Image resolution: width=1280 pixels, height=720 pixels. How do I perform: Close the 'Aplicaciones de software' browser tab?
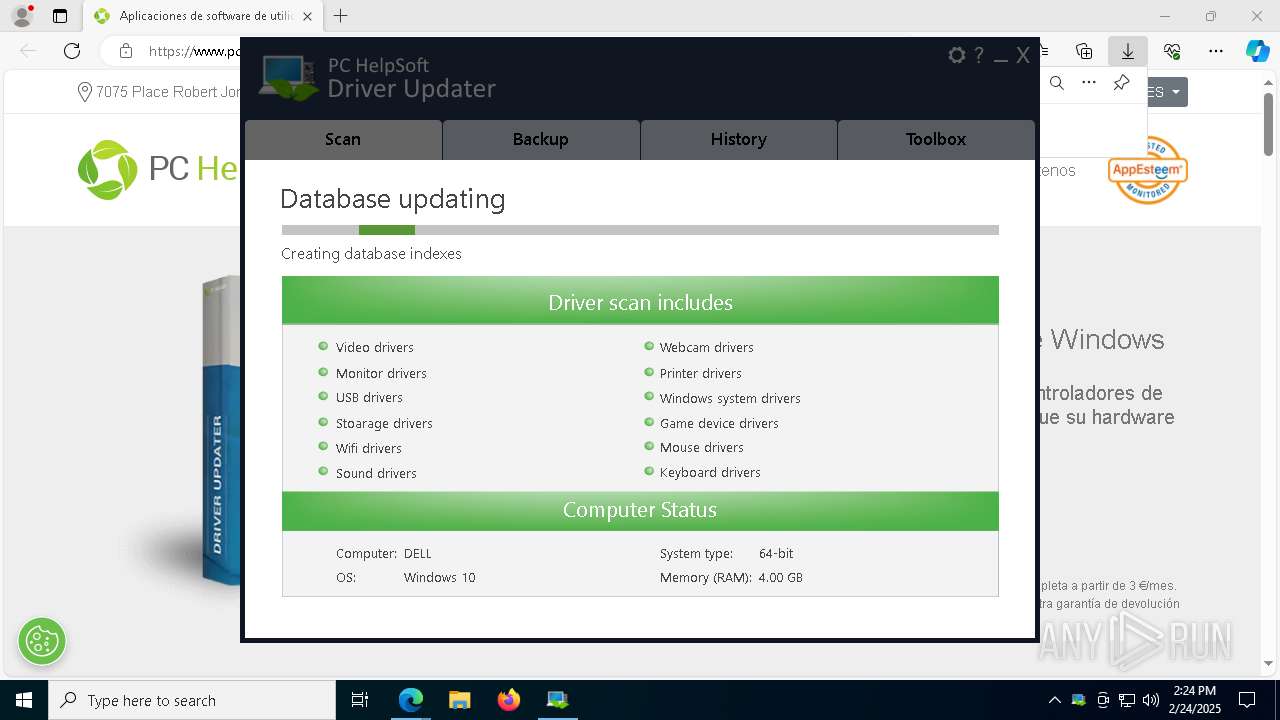coord(307,16)
